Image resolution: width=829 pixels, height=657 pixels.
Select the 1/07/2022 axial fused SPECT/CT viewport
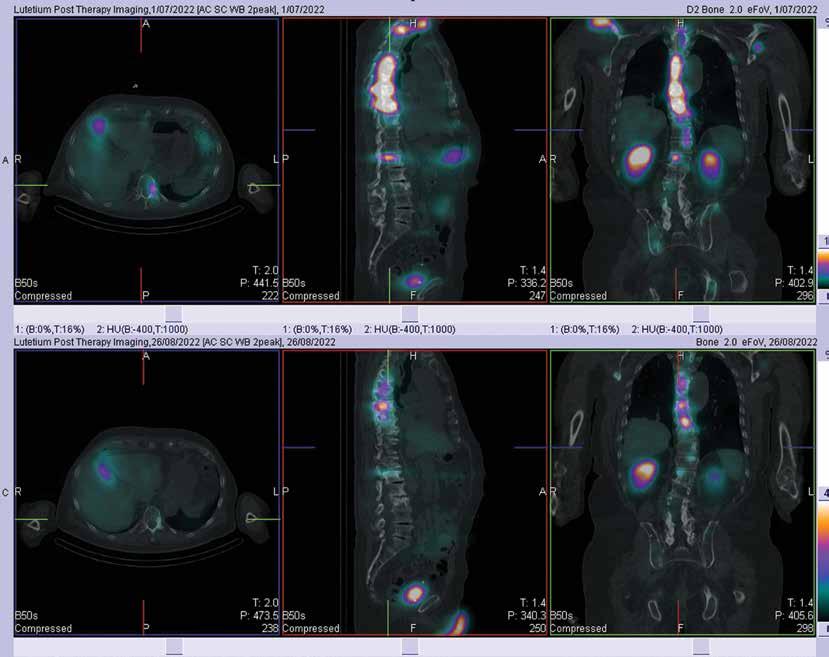[x=146, y=160]
